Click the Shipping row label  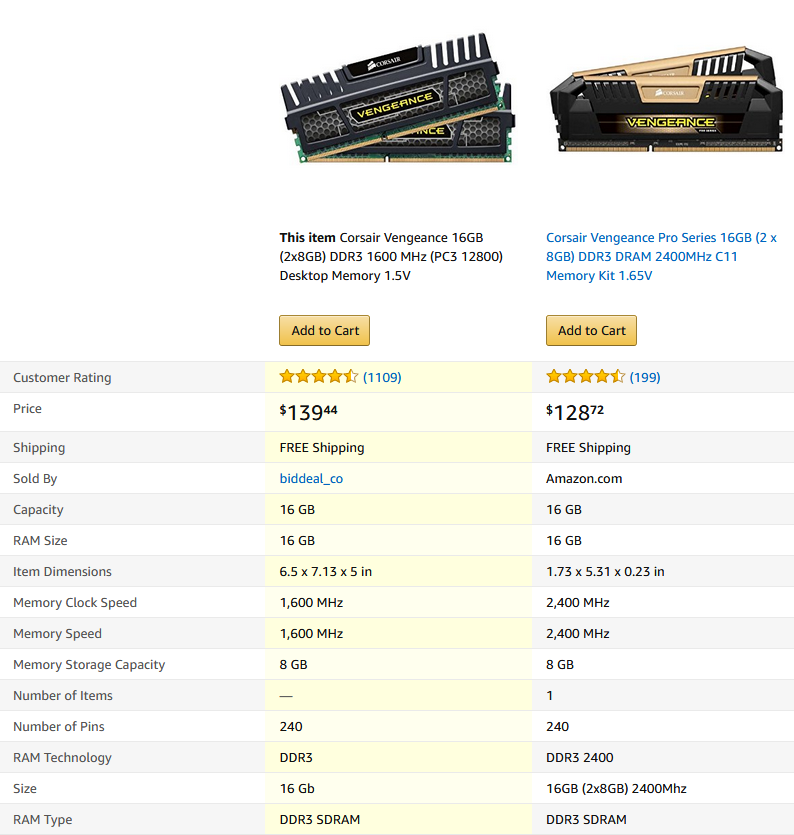(39, 448)
